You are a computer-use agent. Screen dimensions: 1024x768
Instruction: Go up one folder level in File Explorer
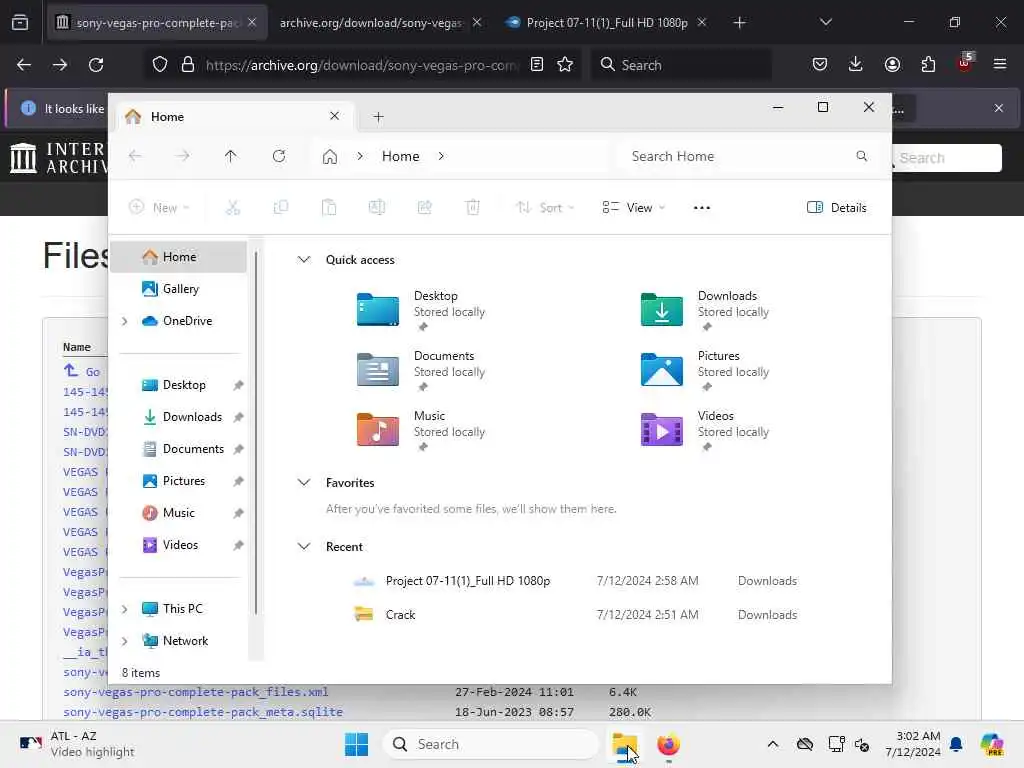pyautogui.click(x=231, y=156)
